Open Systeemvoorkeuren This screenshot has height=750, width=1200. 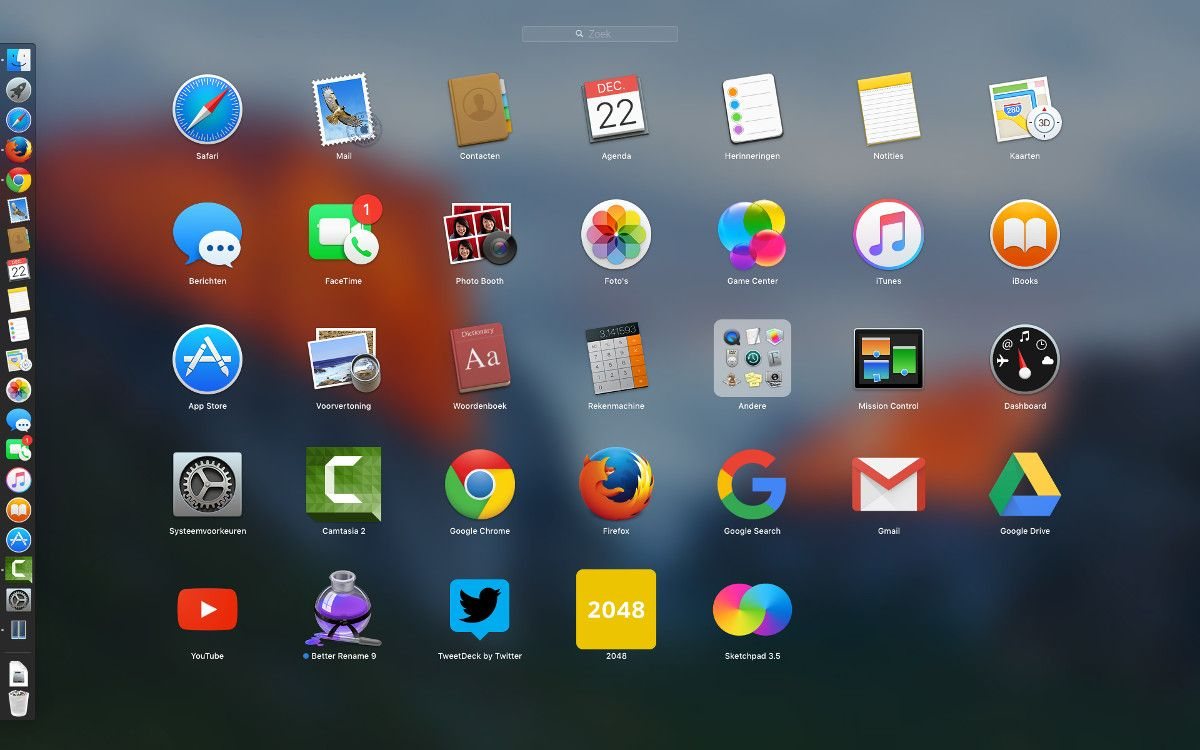click(207, 485)
